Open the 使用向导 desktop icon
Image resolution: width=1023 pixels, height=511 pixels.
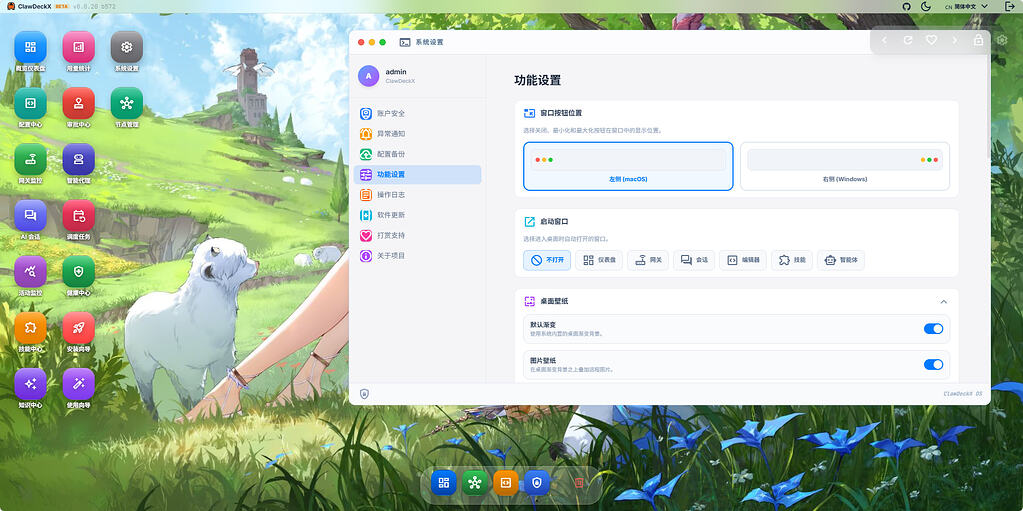click(78, 384)
